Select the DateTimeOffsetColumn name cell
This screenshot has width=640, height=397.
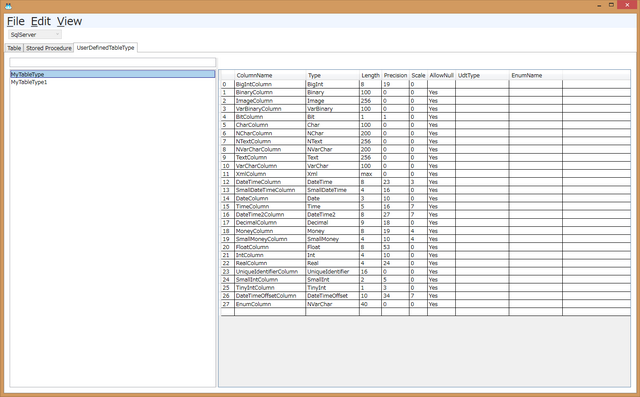[270, 296]
